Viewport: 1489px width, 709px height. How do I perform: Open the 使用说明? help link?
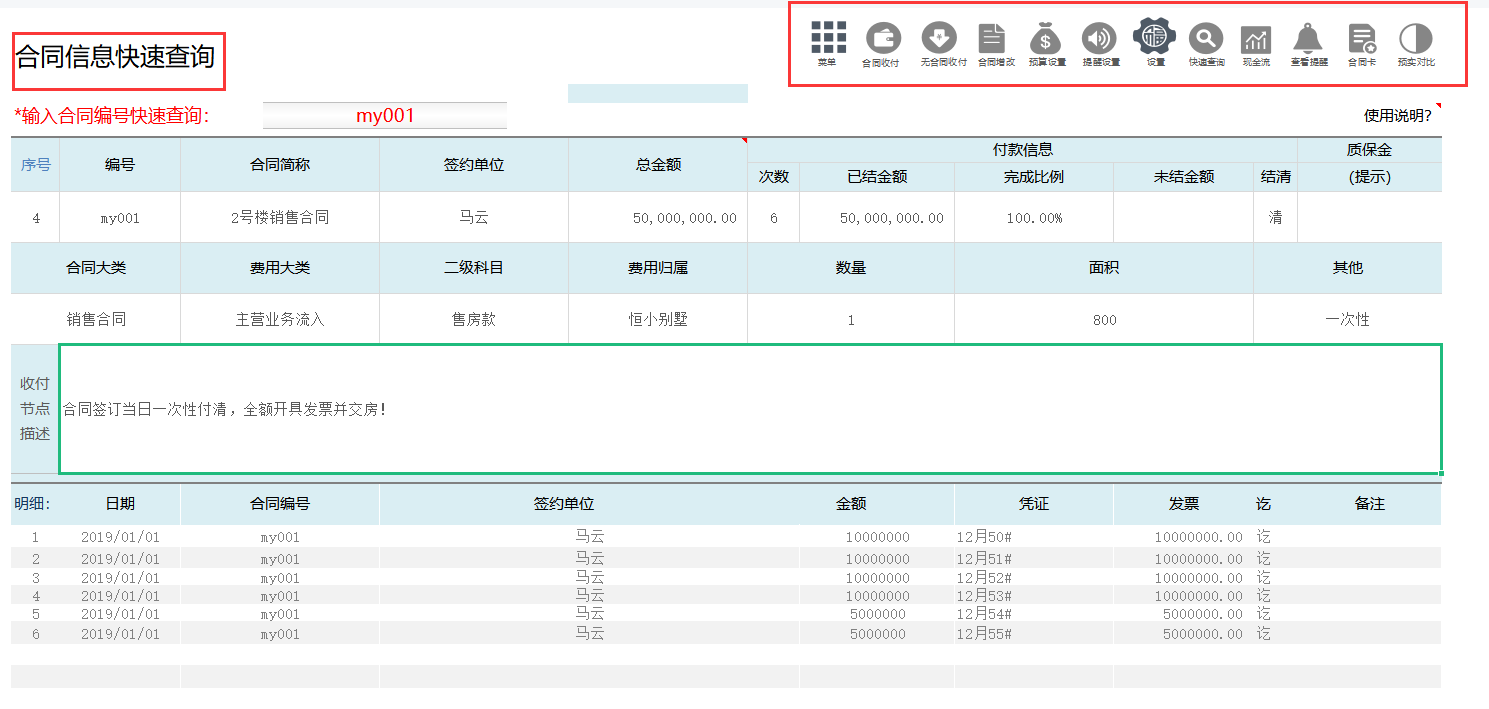(x=1398, y=115)
